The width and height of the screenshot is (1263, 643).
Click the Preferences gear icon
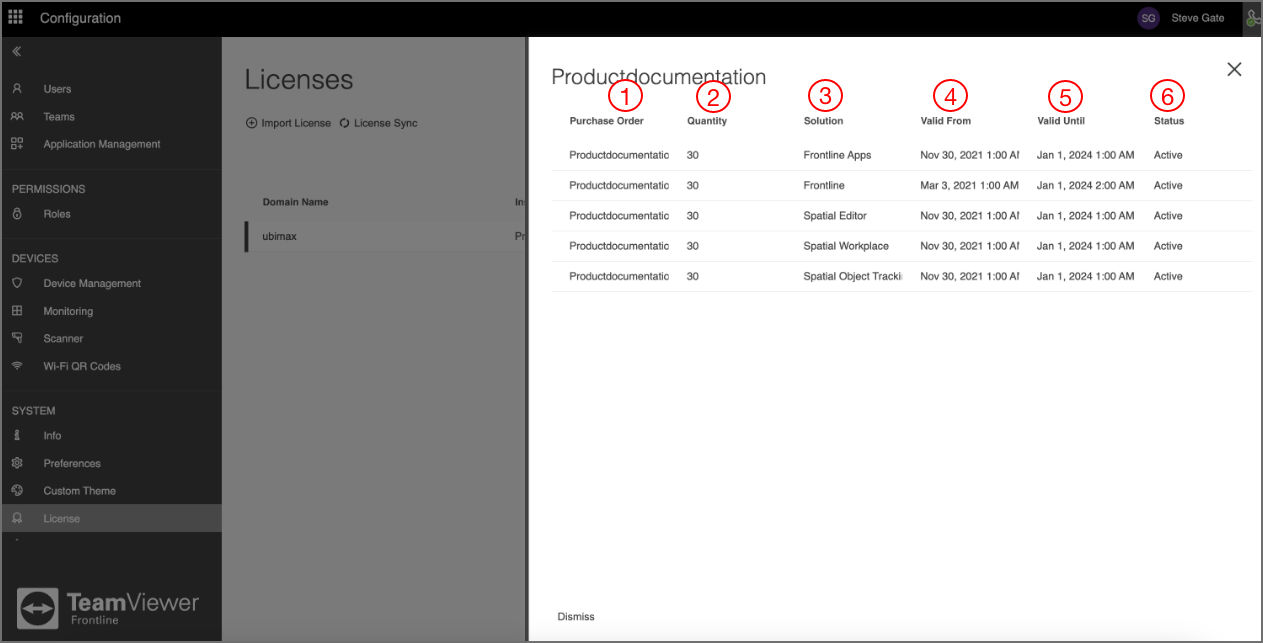pos(17,463)
